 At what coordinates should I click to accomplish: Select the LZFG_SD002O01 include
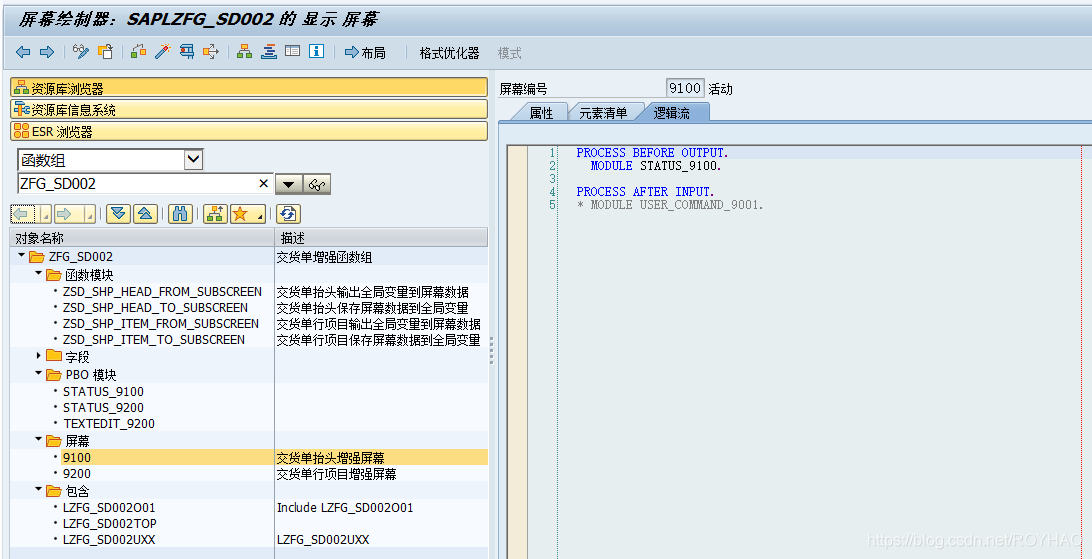(109, 507)
